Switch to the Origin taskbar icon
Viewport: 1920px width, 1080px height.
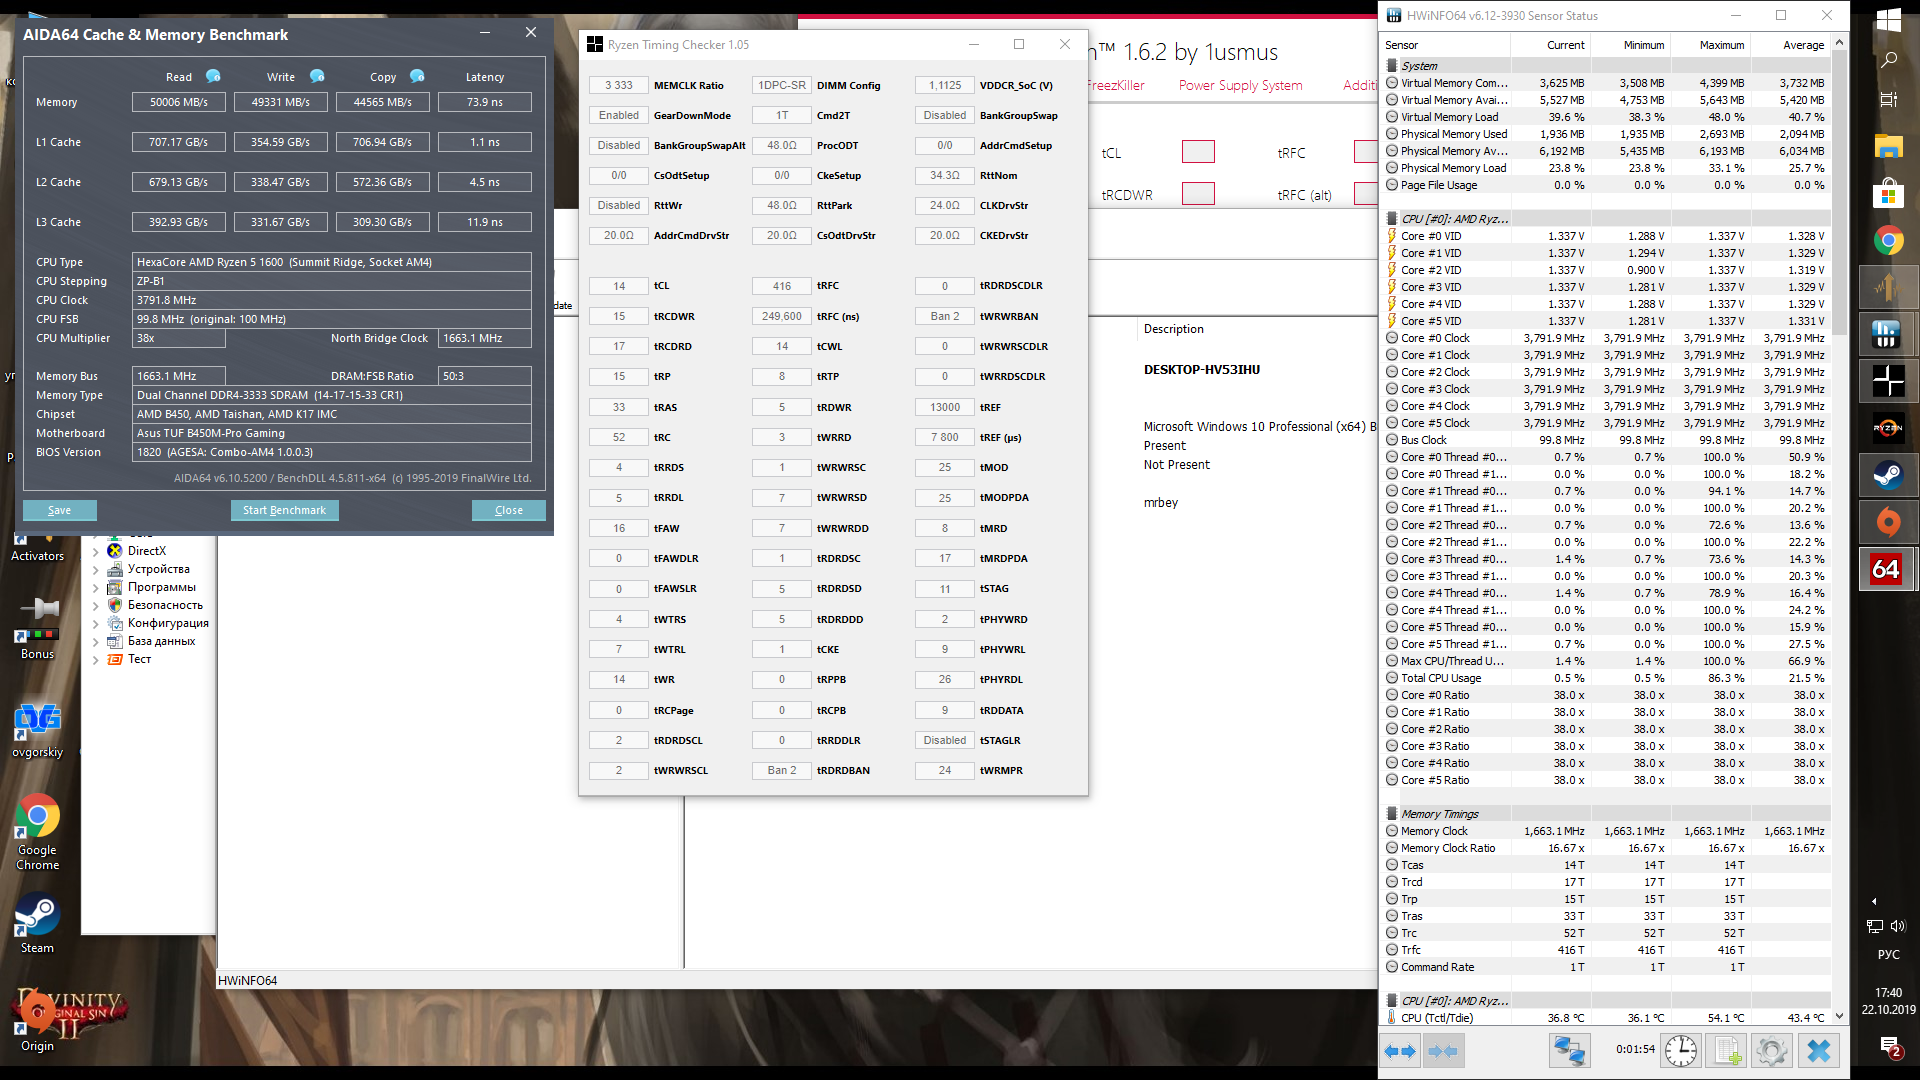(1888, 522)
